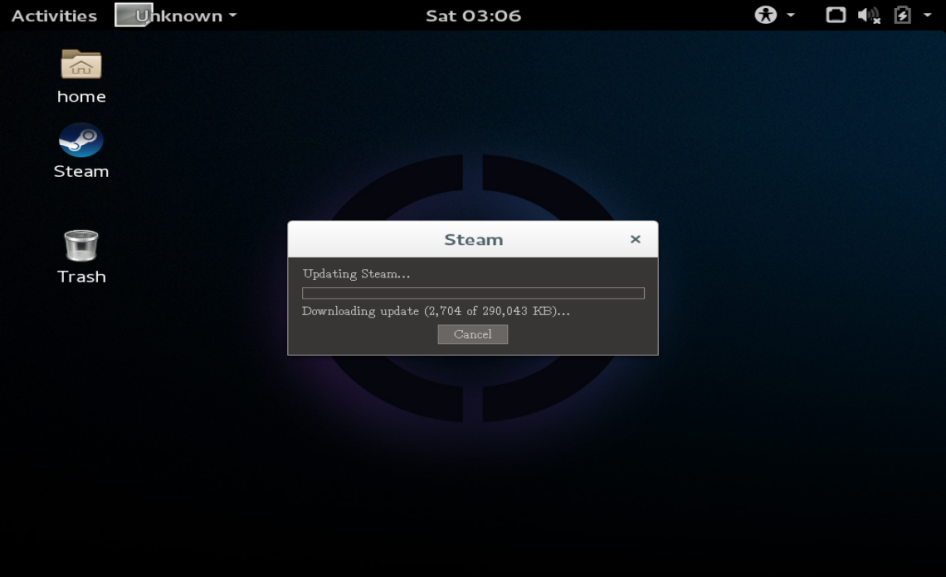The image size is (946, 577).
Task: Click the Updating Steam... text
Action: point(356,274)
